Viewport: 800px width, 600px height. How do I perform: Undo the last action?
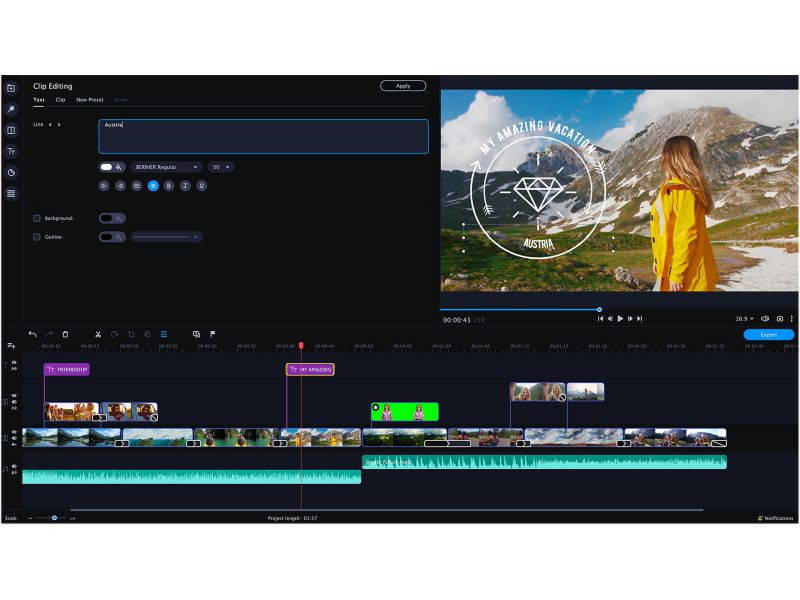[32, 333]
